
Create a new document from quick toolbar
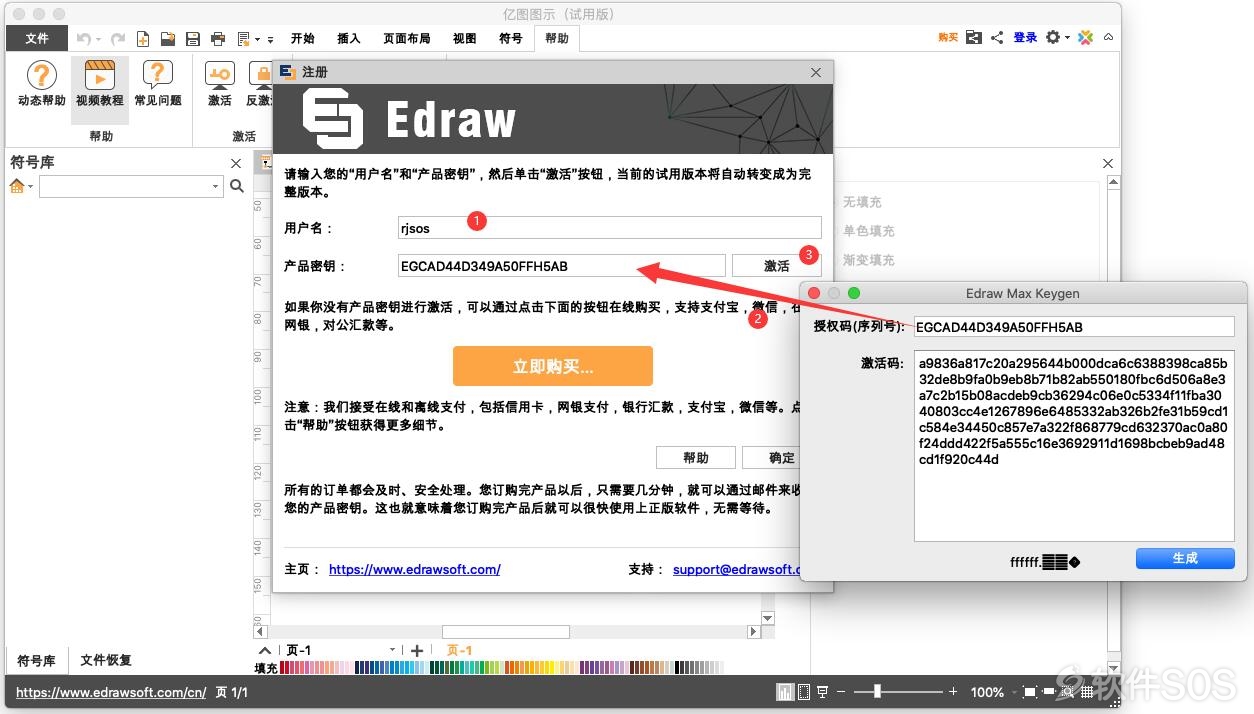click(143, 38)
